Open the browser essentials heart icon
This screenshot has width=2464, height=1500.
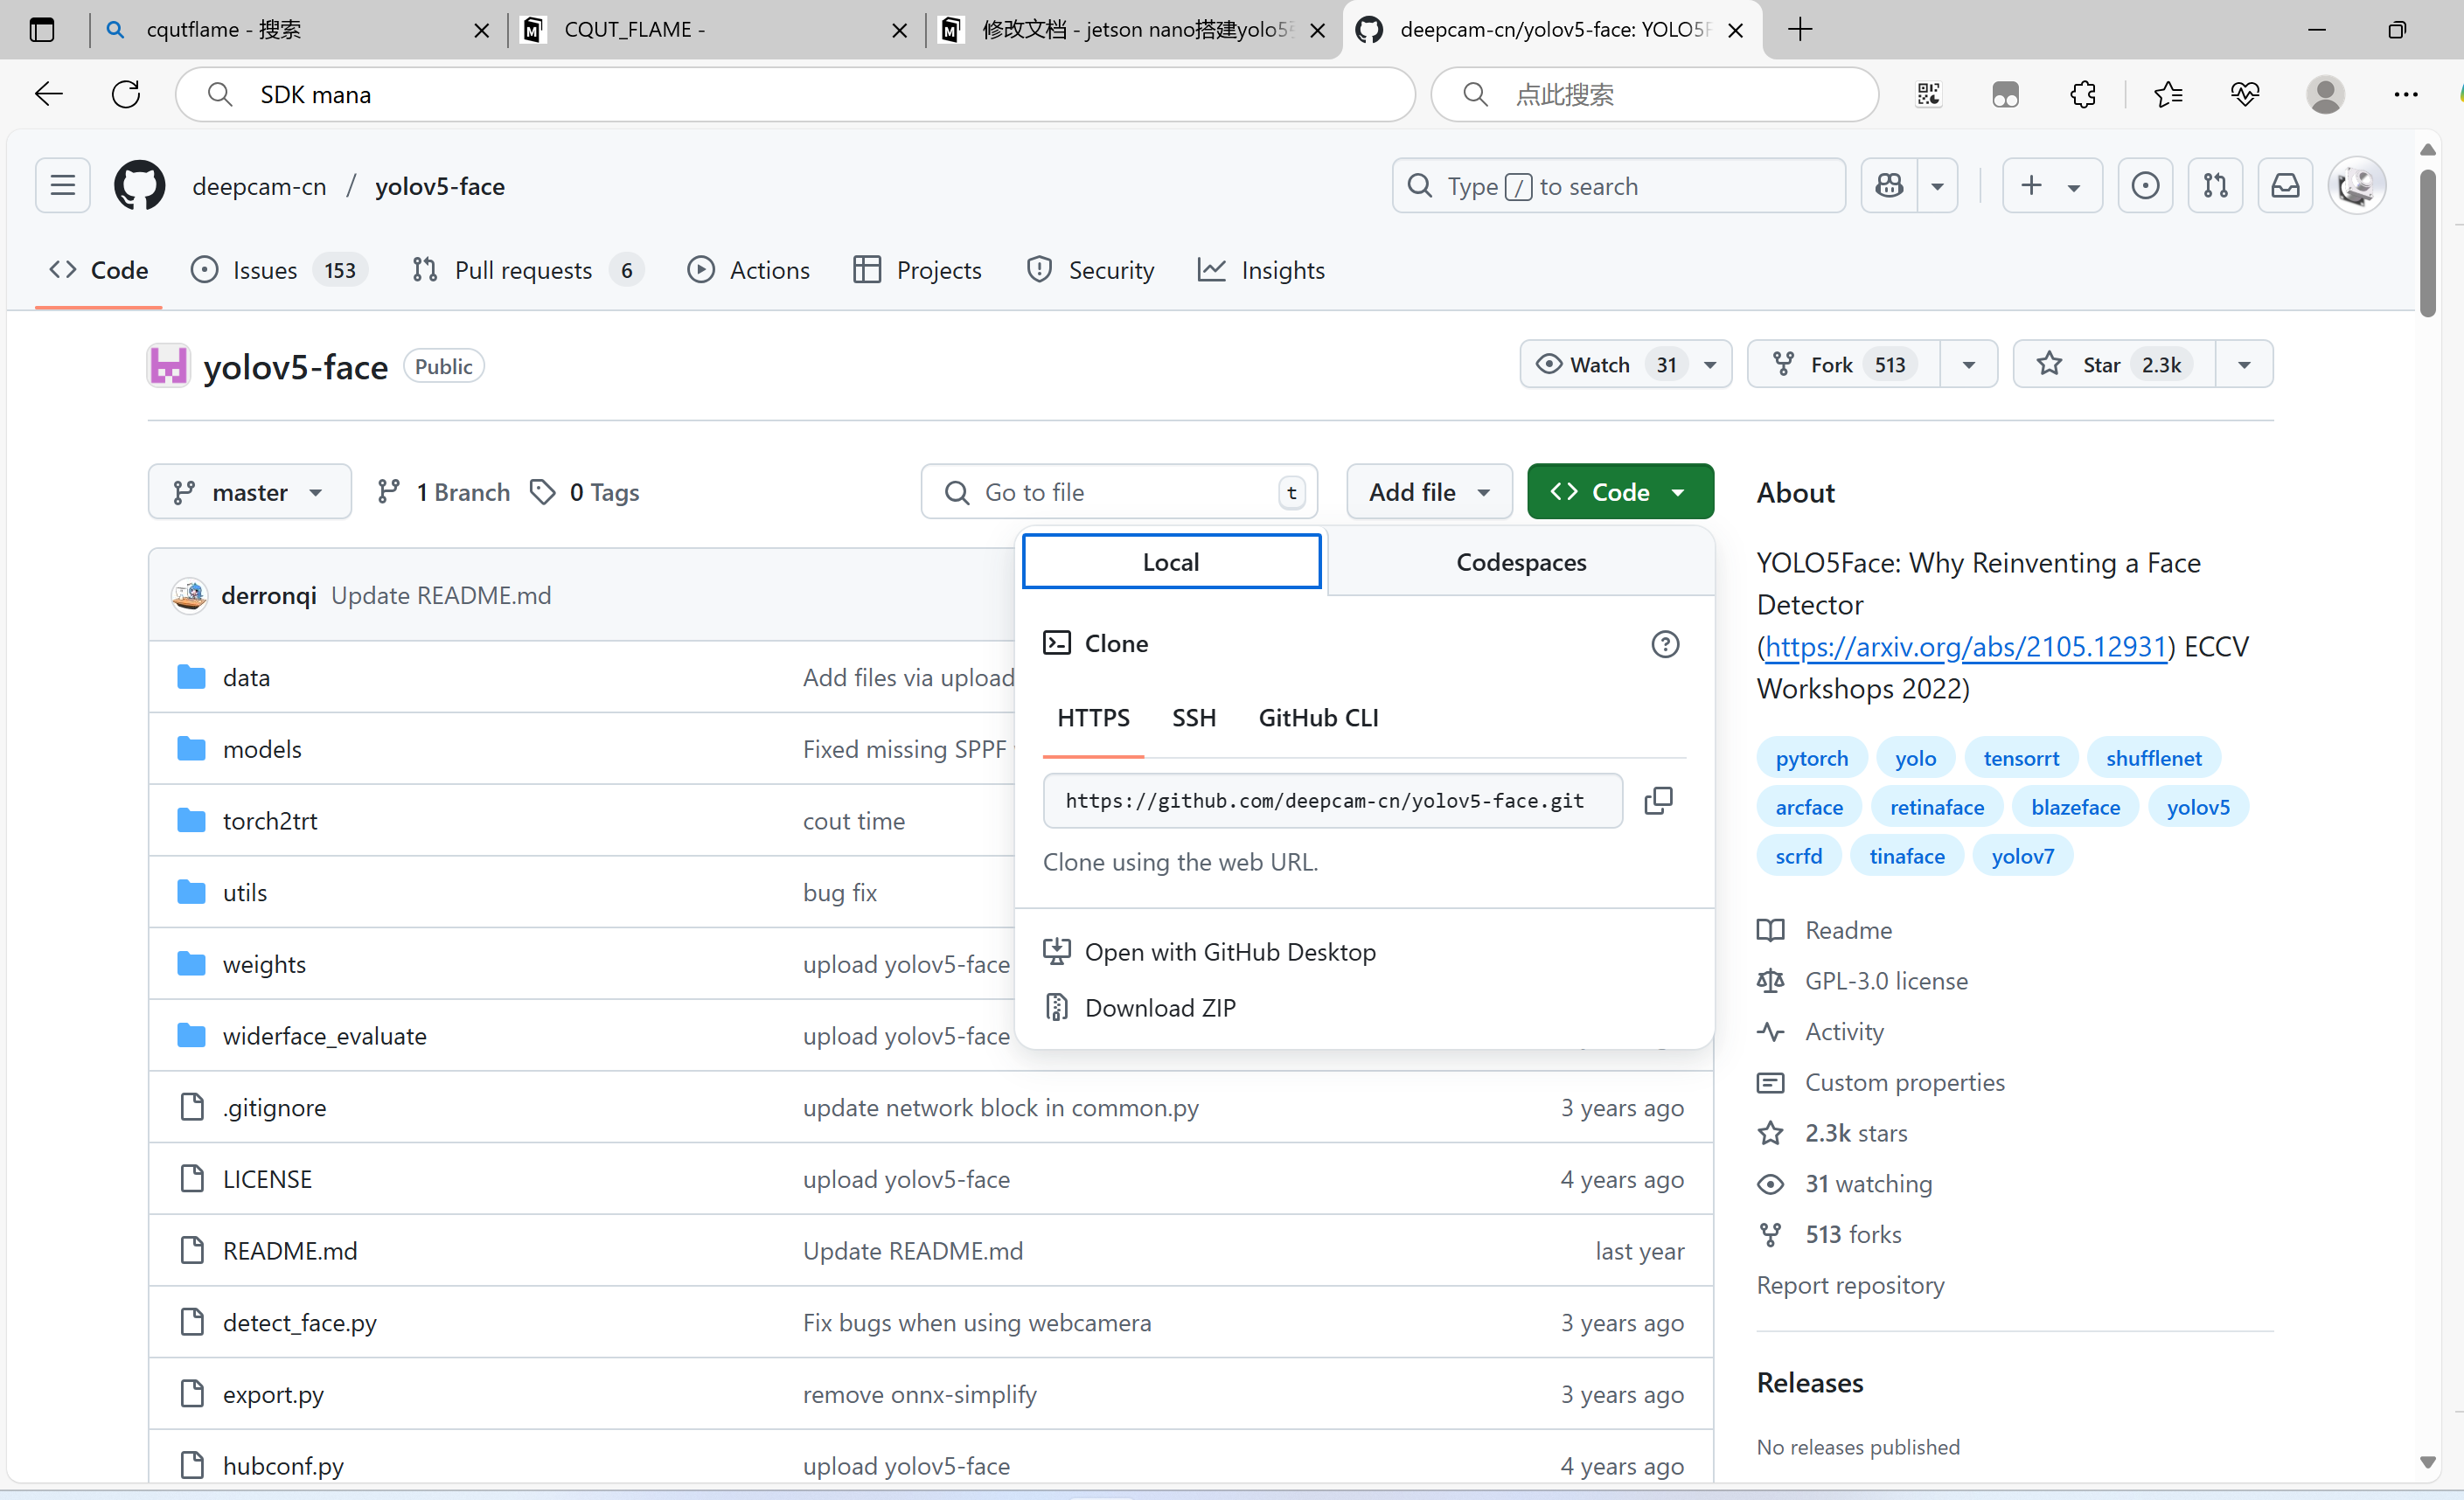(2245, 94)
